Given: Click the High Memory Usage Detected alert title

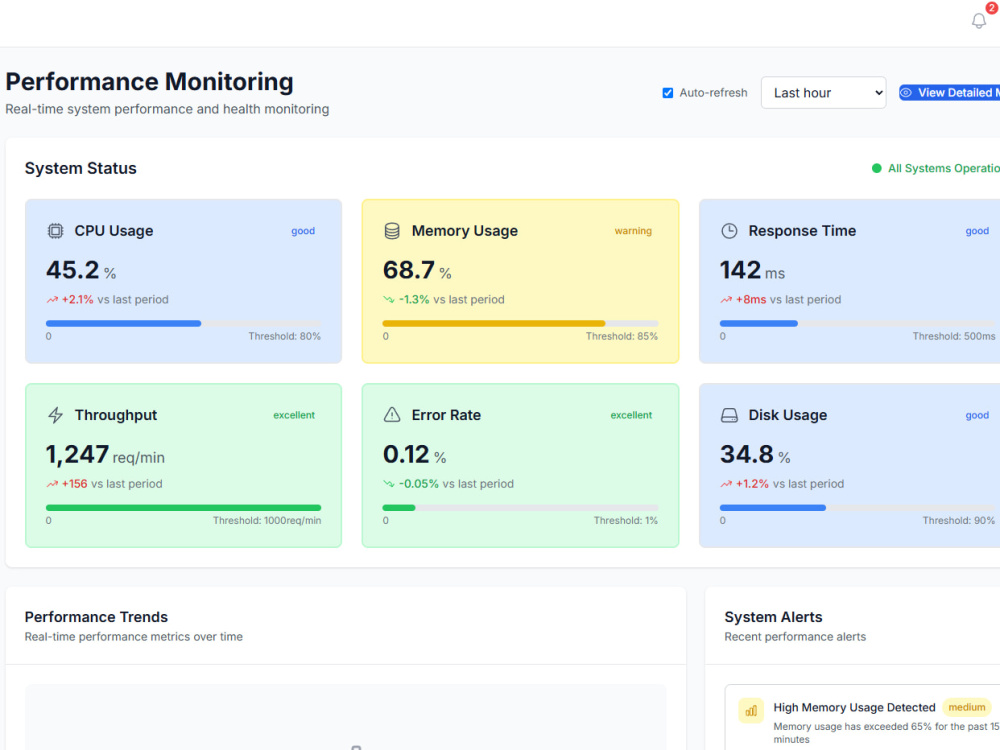Looking at the screenshot, I should point(854,707).
